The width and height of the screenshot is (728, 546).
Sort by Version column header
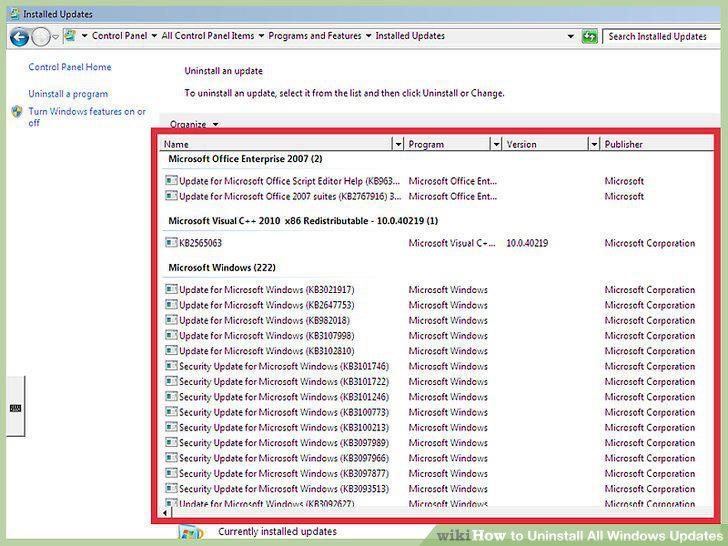point(546,144)
